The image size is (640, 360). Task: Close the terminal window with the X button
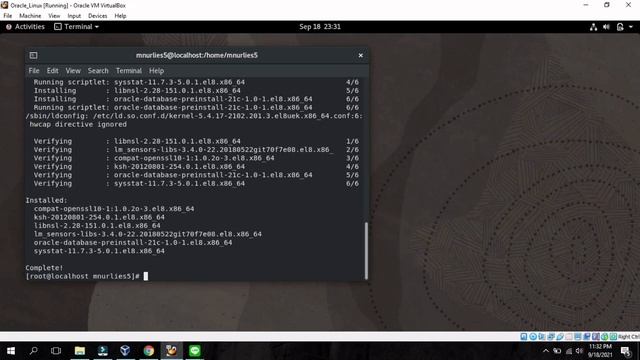click(x=360, y=55)
